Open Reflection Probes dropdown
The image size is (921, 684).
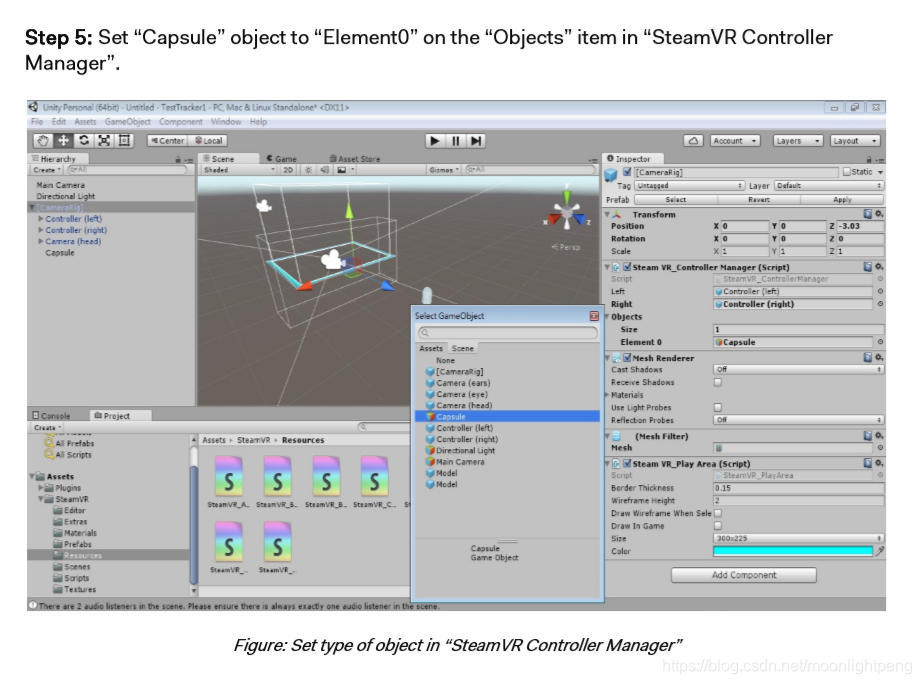(x=798, y=420)
